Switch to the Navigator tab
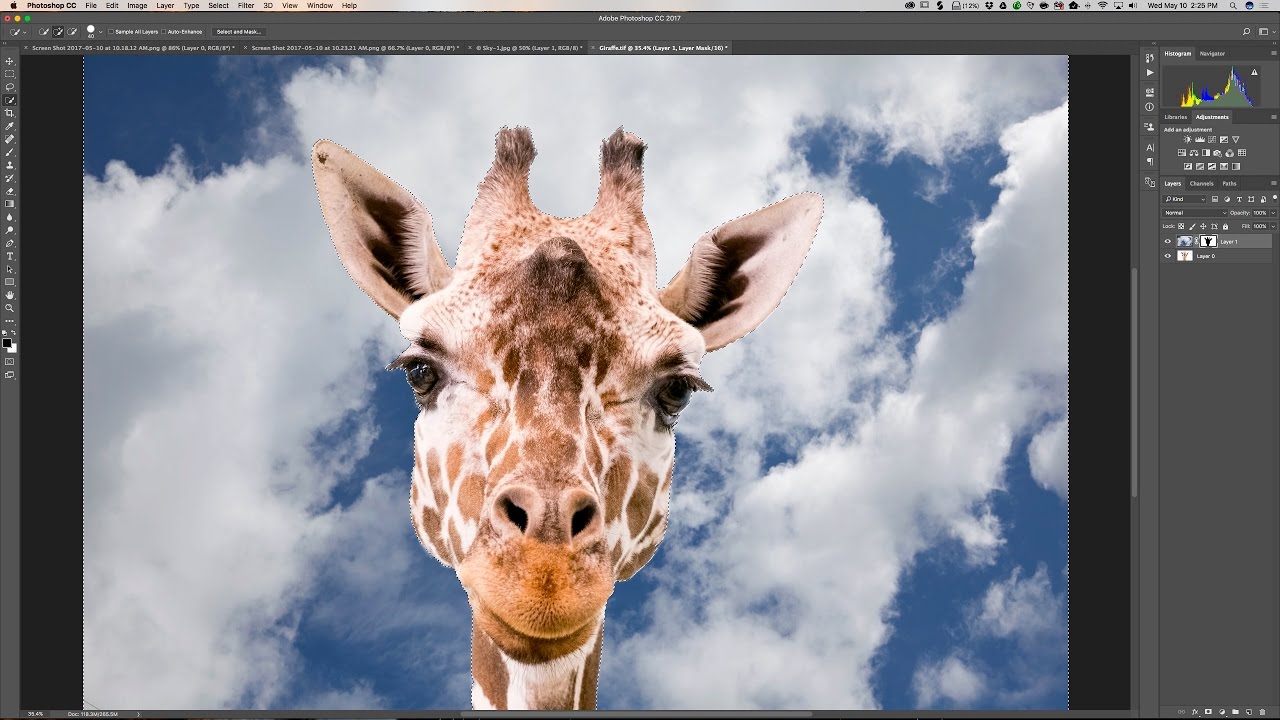Image resolution: width=1280 pixels, height=720 pixels. [1212, 53]
